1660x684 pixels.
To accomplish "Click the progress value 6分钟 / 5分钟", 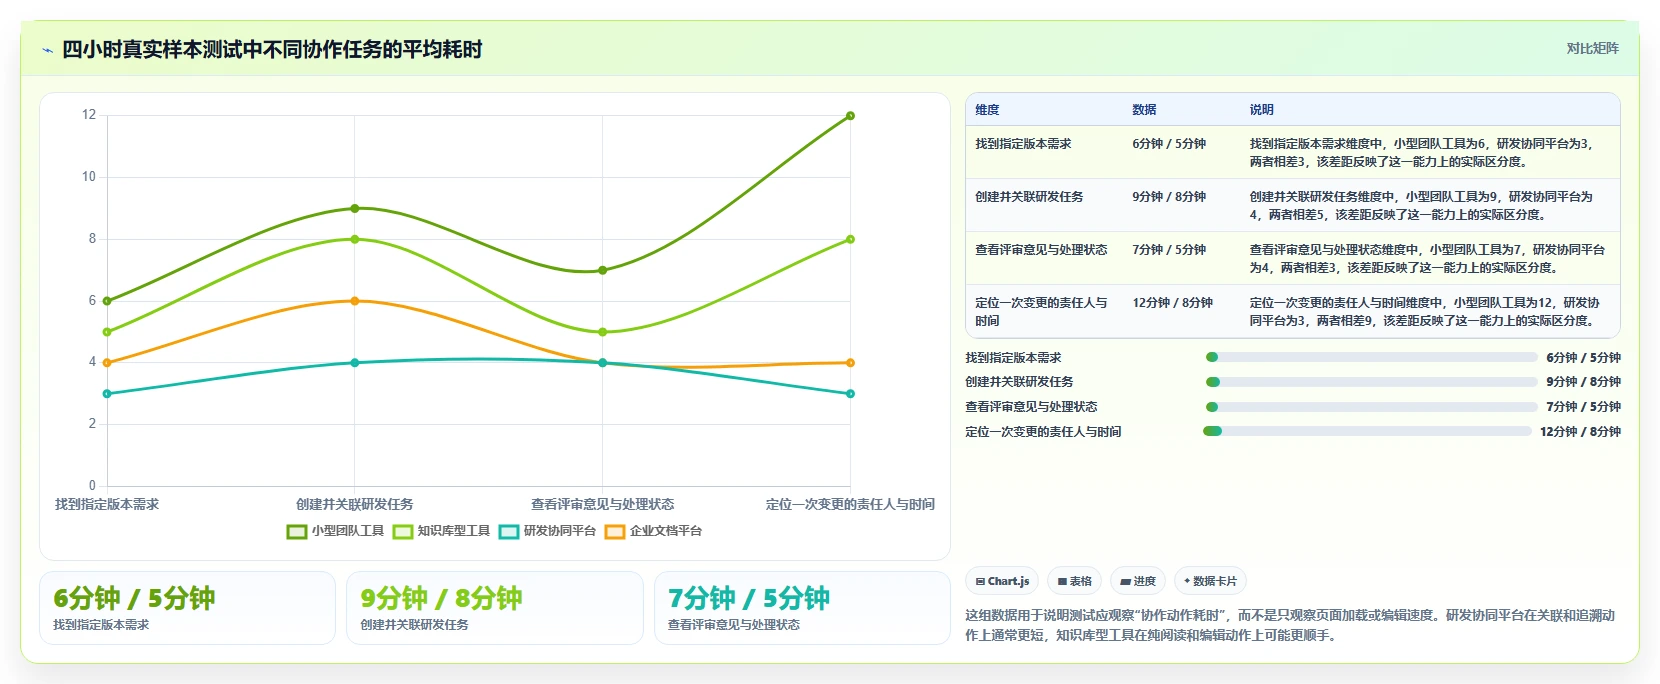I will 1583,358.
